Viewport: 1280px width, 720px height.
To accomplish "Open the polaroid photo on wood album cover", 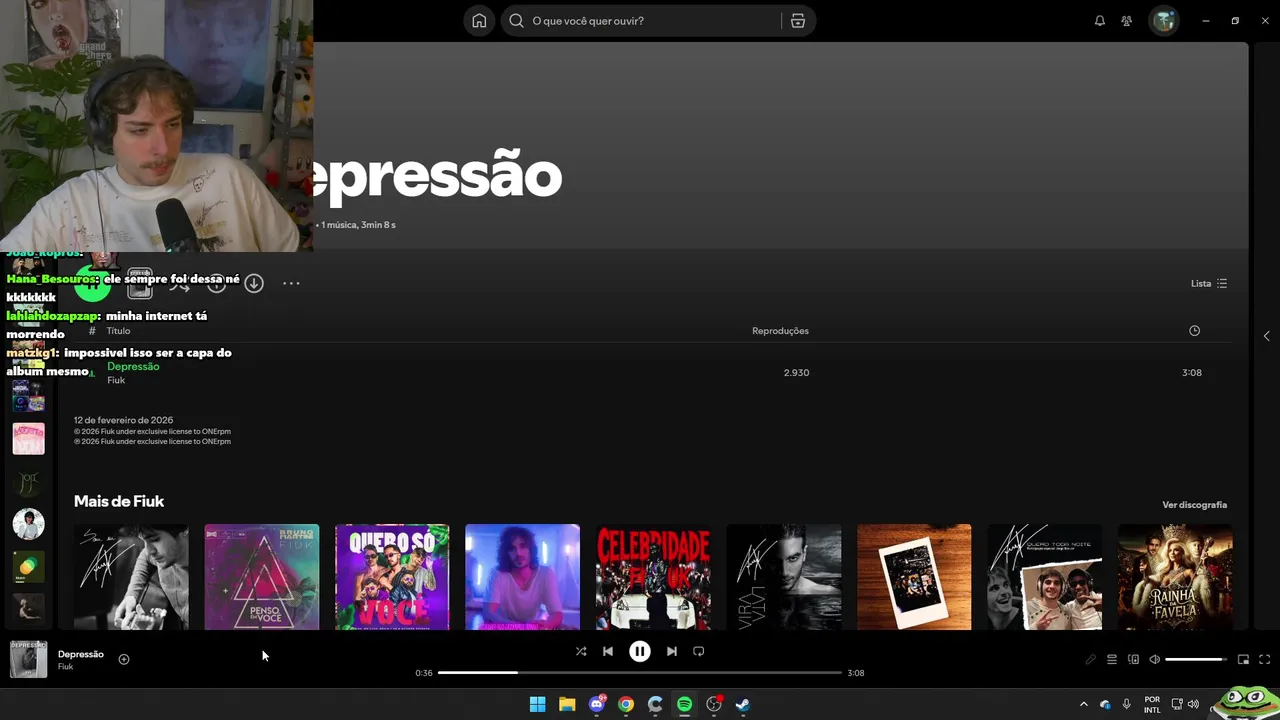I will [914, 577].
